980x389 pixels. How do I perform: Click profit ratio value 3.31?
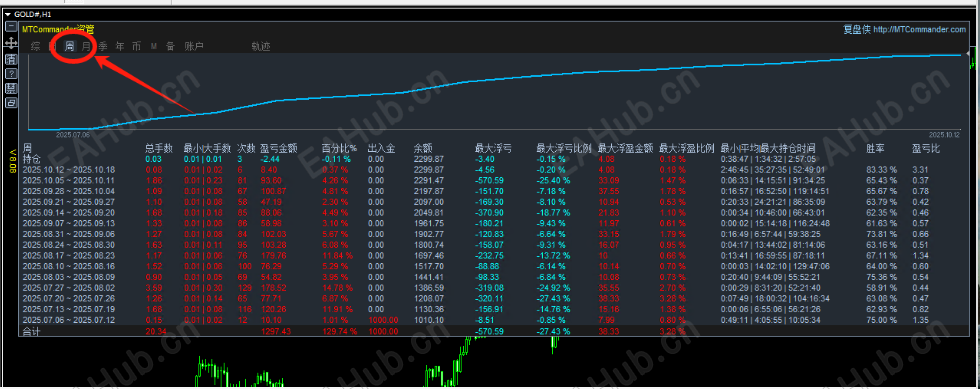919,169
